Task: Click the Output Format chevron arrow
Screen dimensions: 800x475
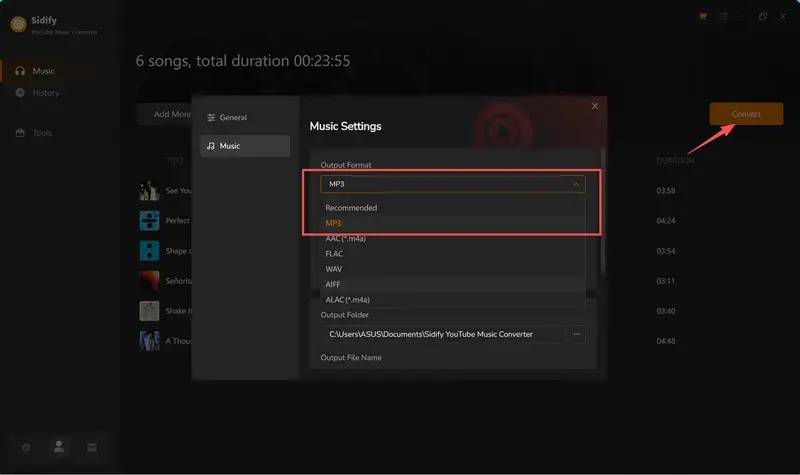Action: 576,184
